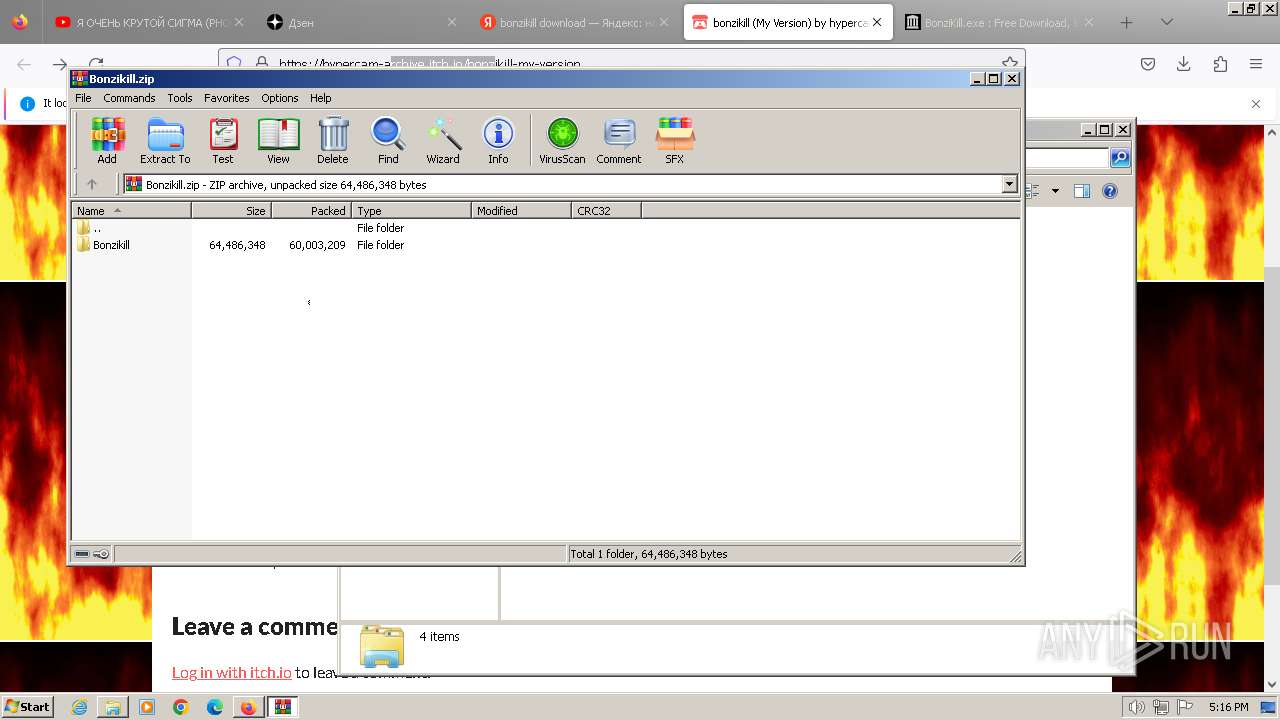This screenshot has width=1280, height=720.
Task: Go up one level arrow in WinRAR
Action: [x=92, y=184]
